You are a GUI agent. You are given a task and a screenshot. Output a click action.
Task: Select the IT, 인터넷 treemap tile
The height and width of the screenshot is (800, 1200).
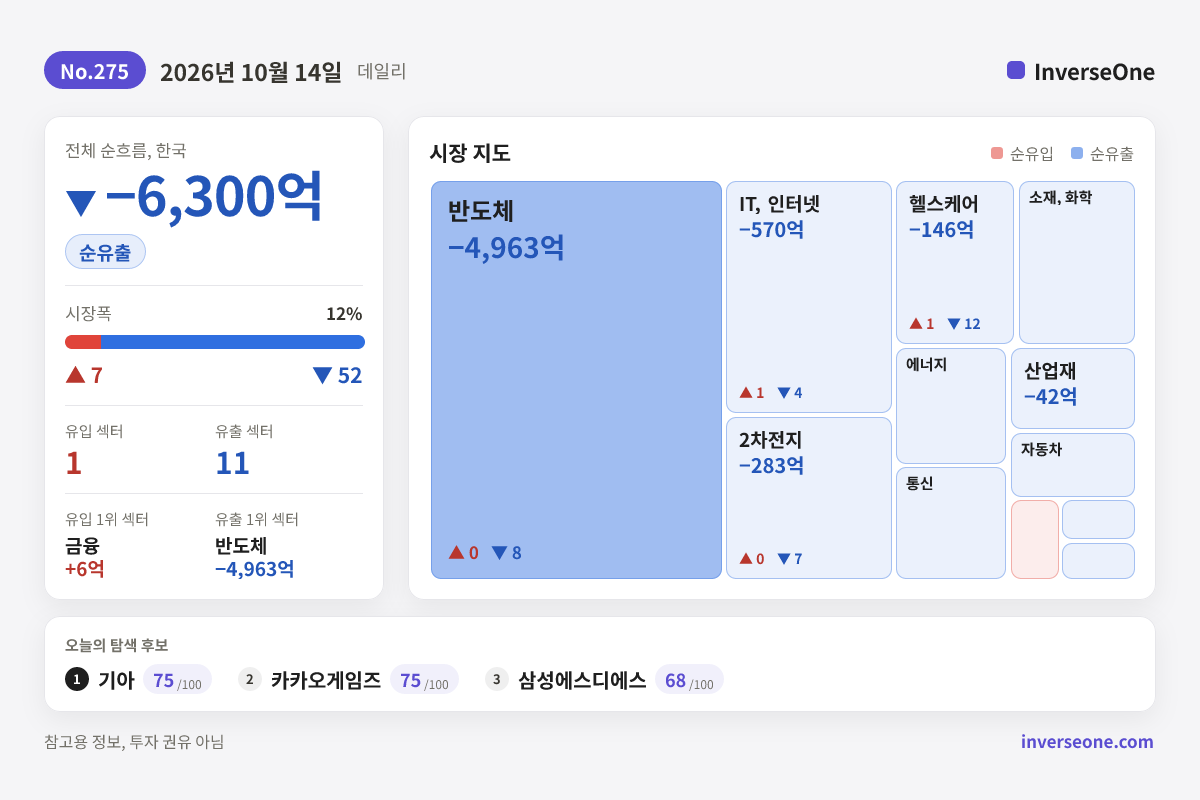tap(809, 297)
